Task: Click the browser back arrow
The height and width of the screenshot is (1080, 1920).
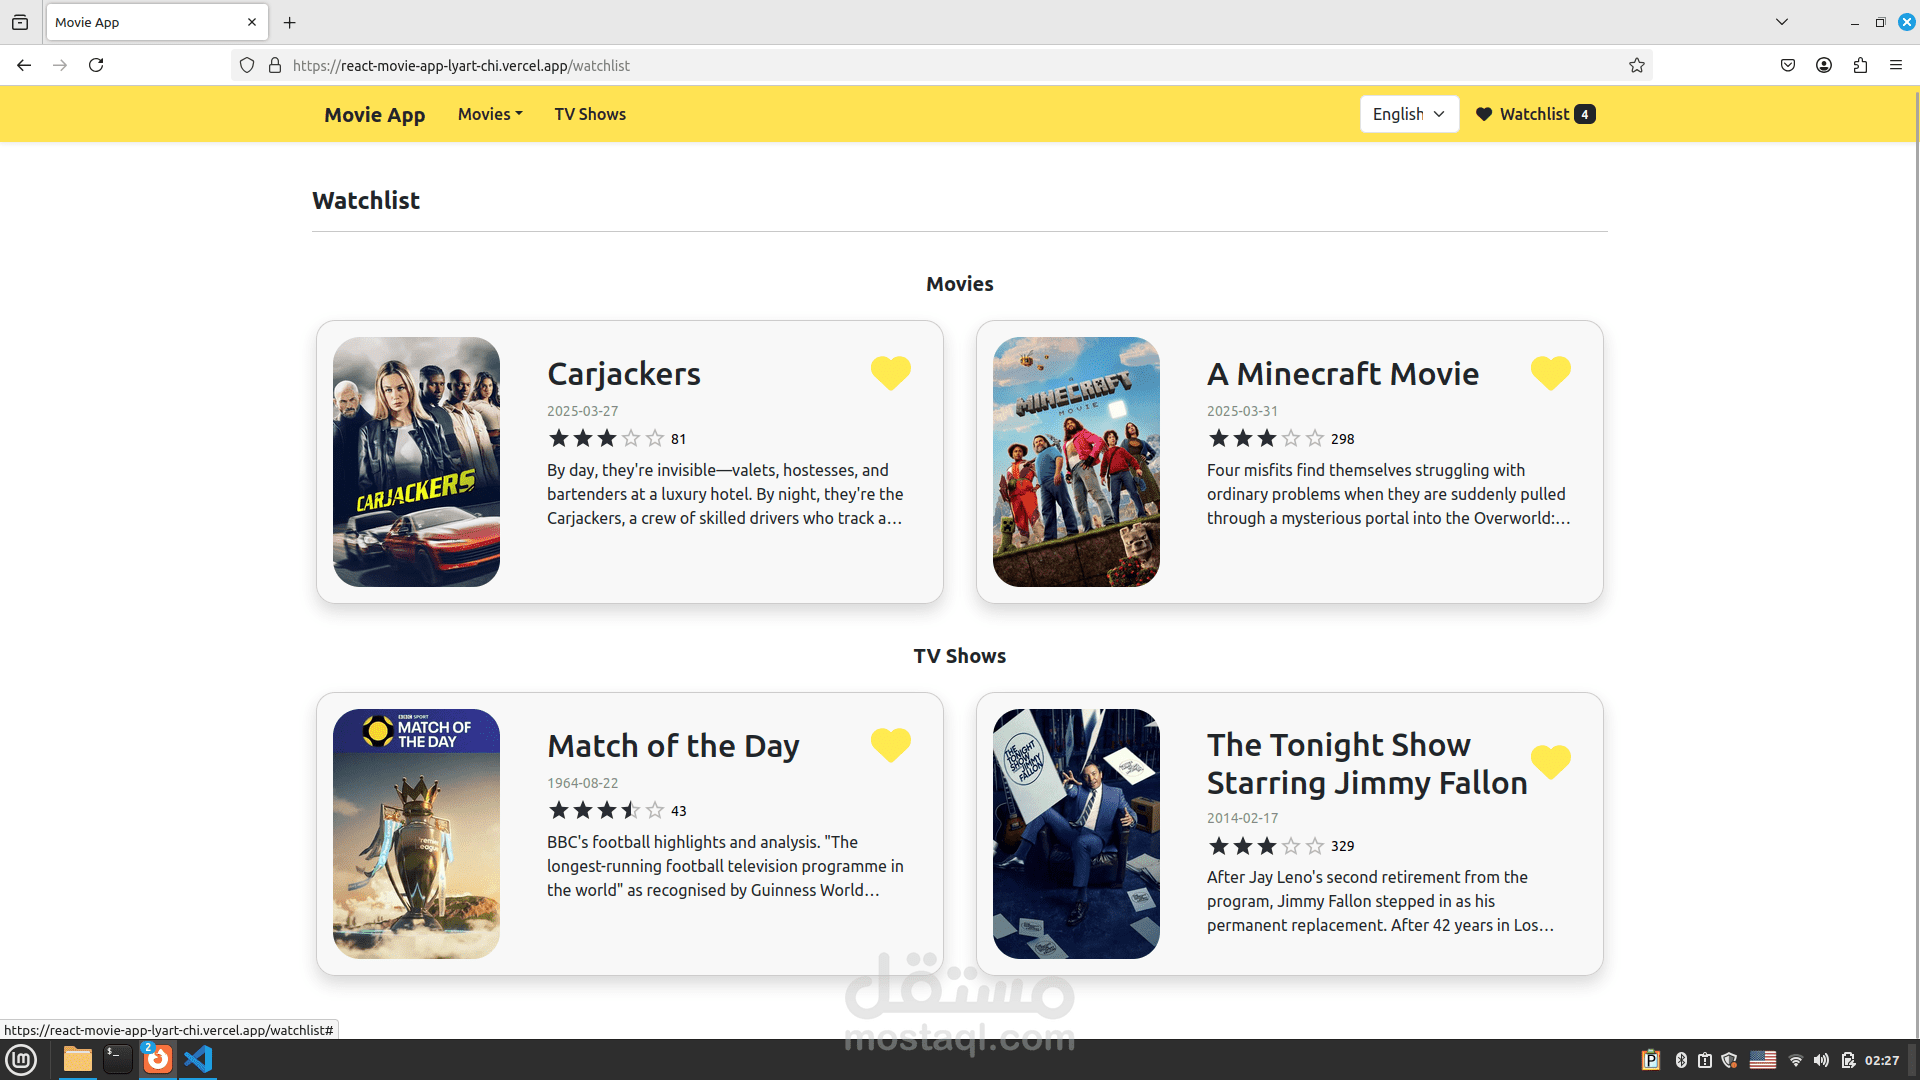Action: (24, 65)
